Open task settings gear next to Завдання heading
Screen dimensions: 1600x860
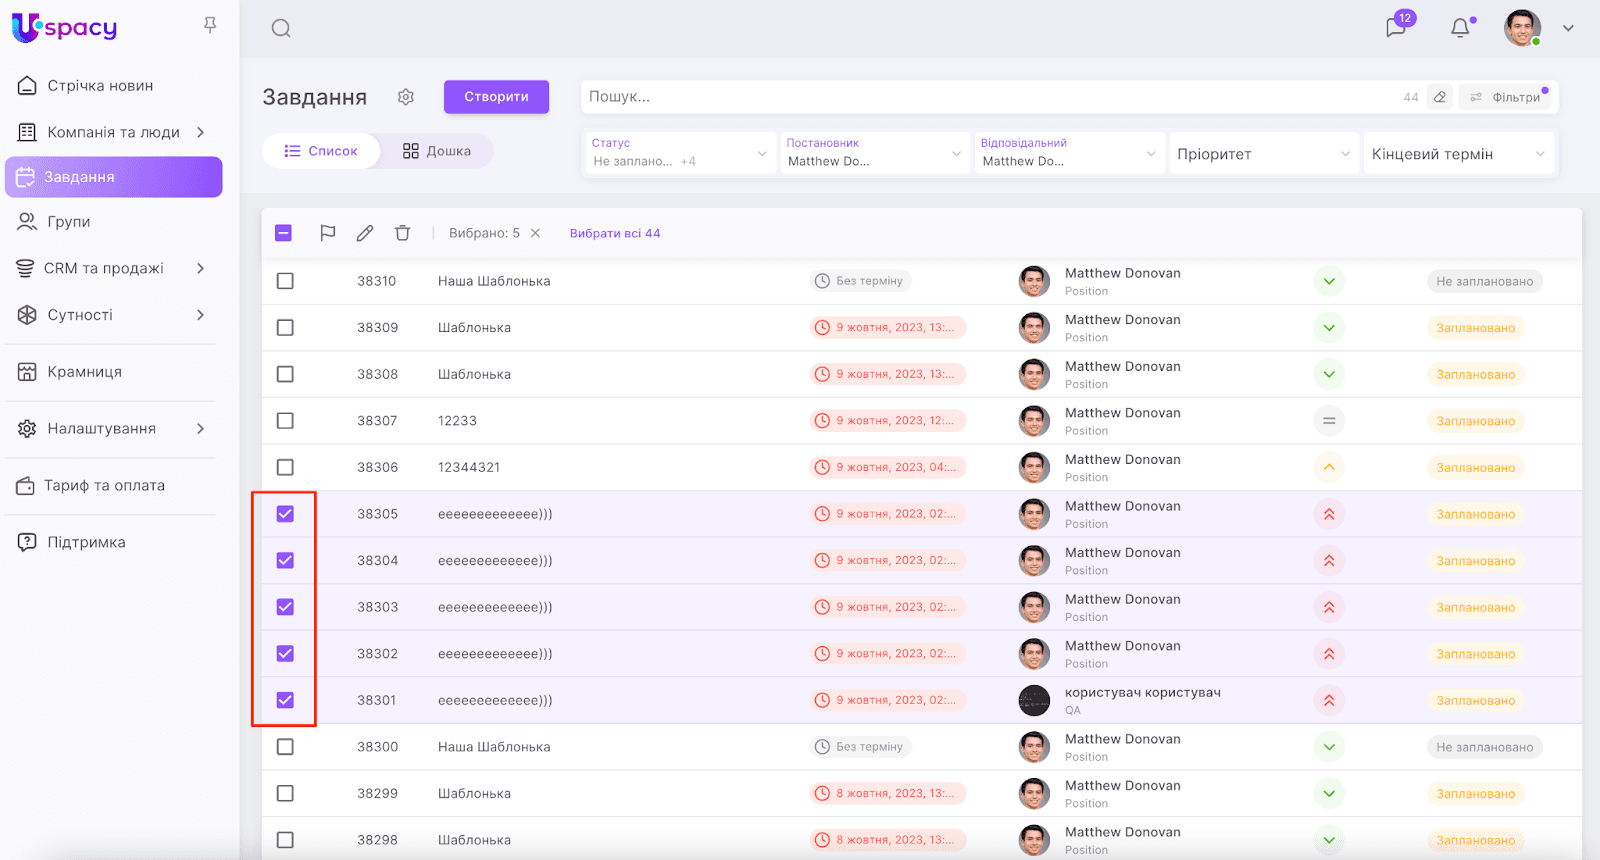coord(405,97)
